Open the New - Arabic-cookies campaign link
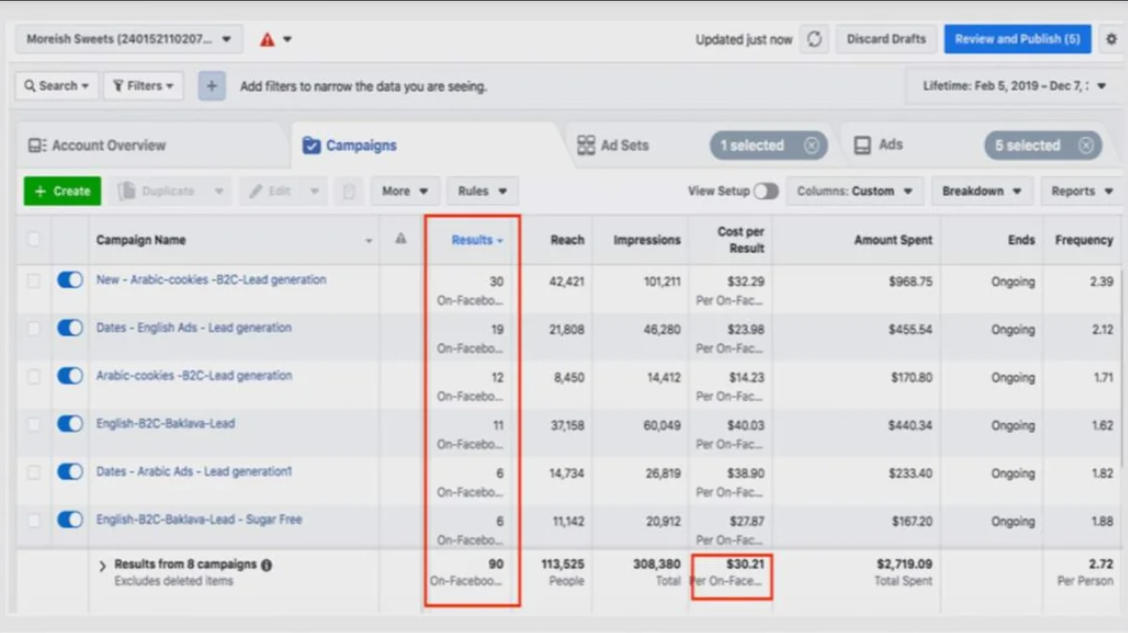1128x633 pixels. pos(211,280)
